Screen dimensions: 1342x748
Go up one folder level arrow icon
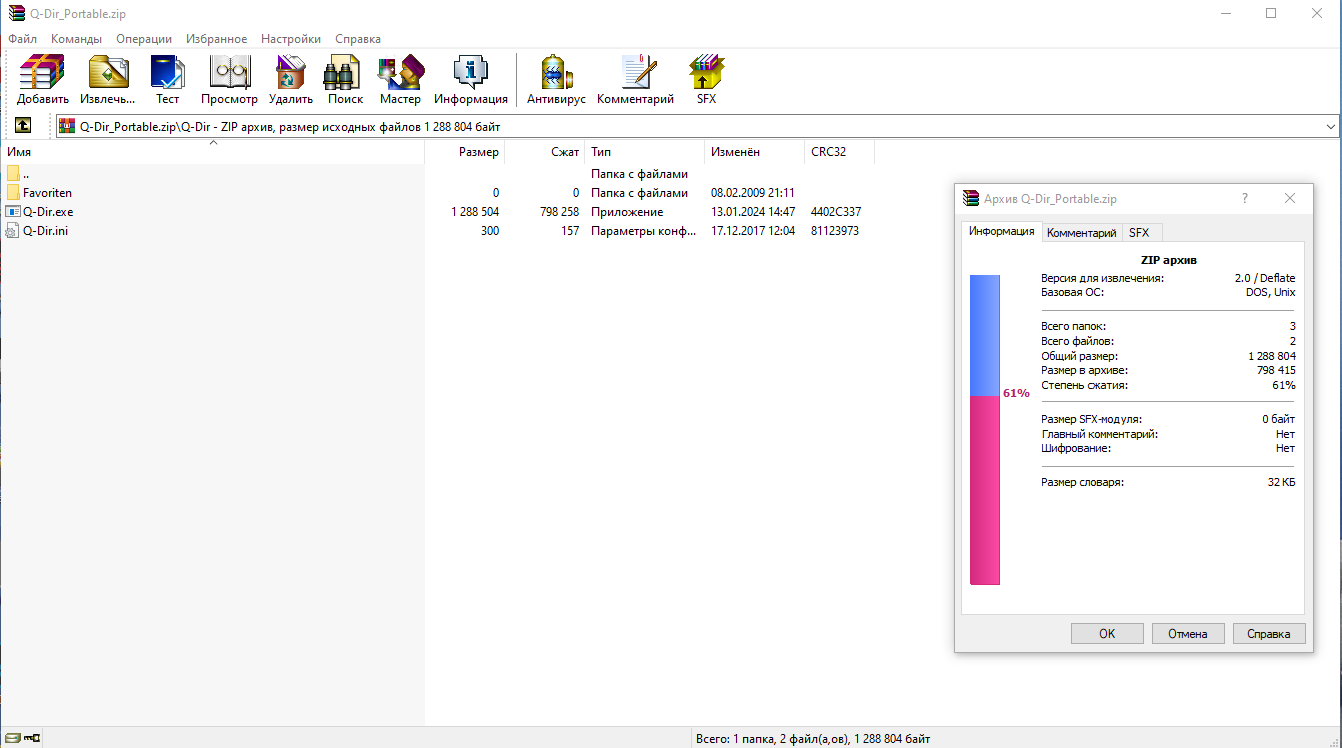tap(22, 126)
